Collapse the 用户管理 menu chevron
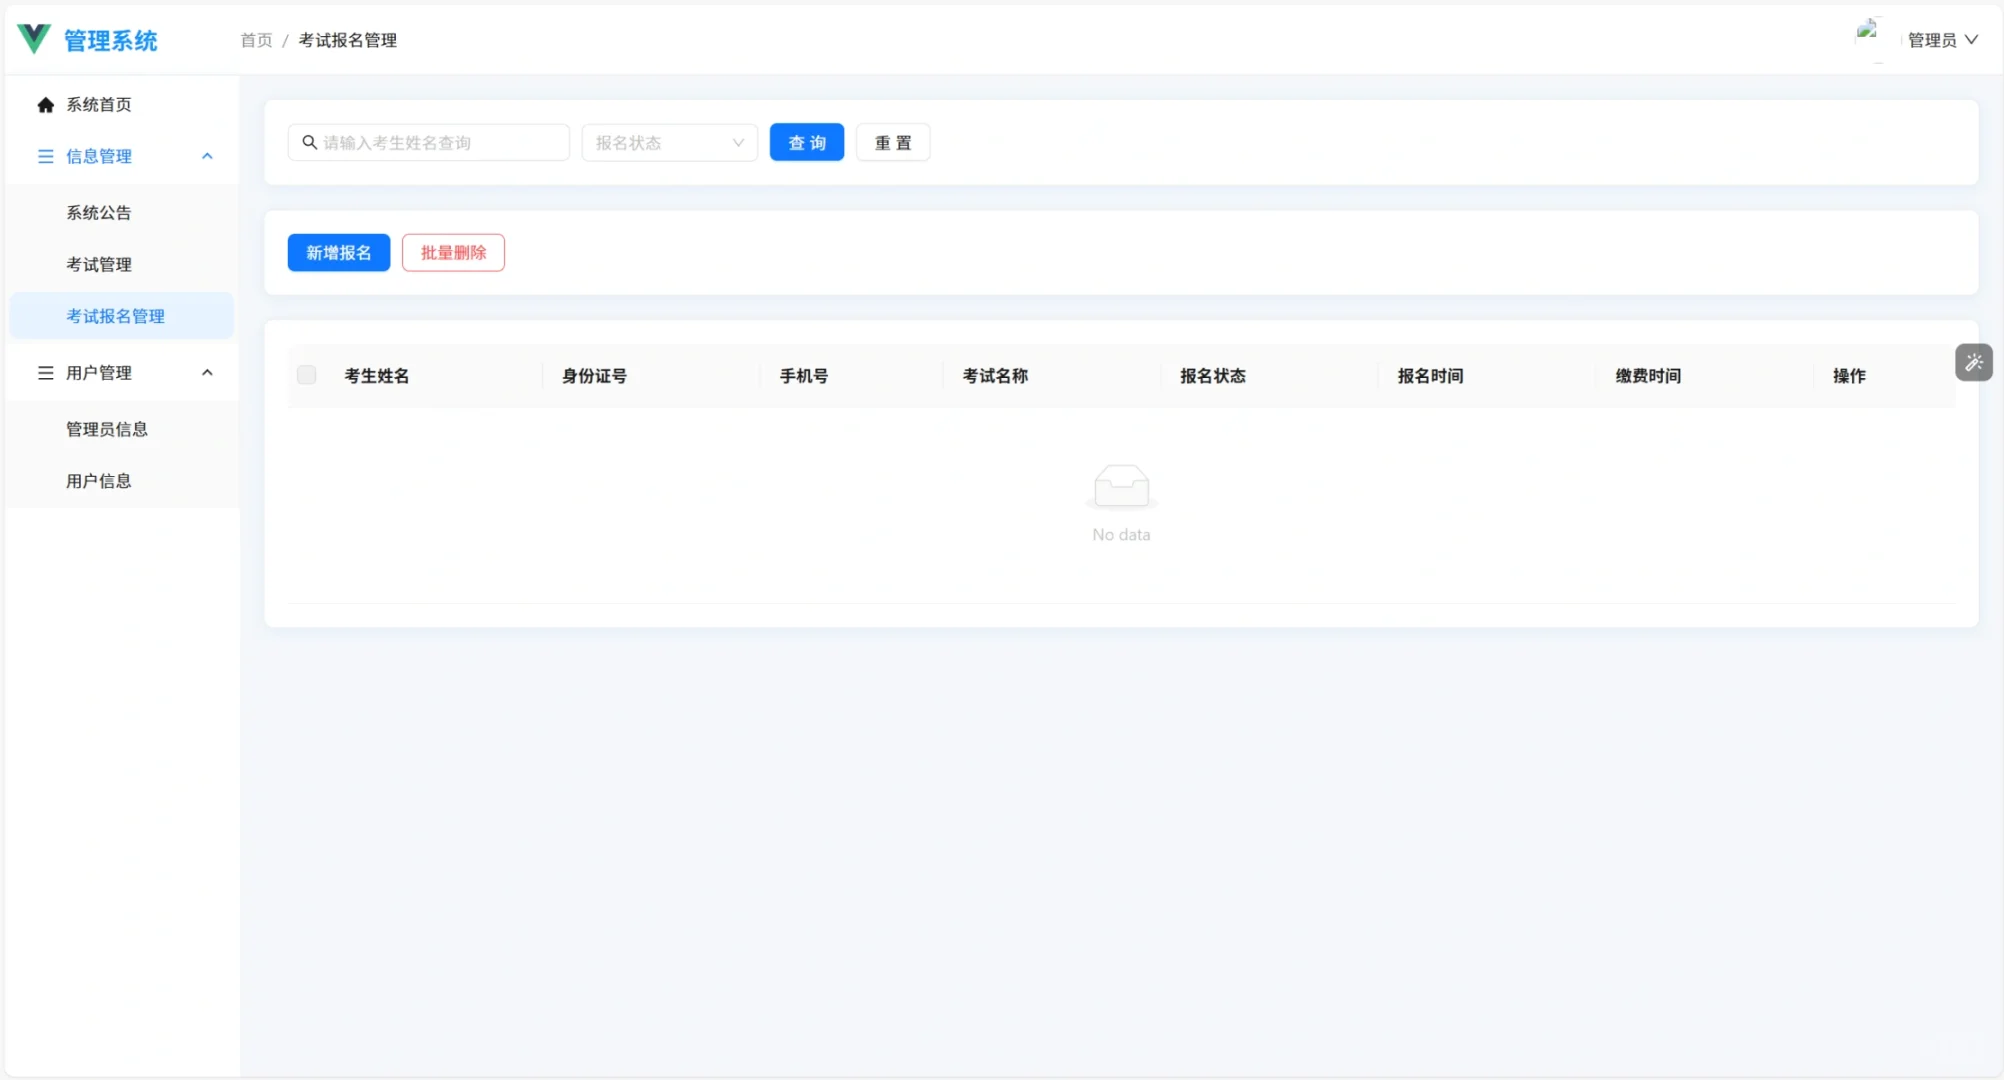This screenshot has width=2004, height=1080. tap(207, 373)
